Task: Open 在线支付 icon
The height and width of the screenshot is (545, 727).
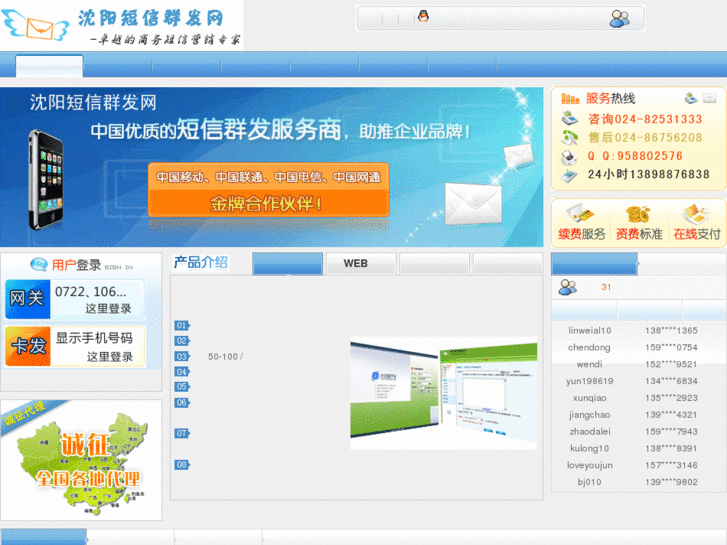Action: click(x=695, y=214)
